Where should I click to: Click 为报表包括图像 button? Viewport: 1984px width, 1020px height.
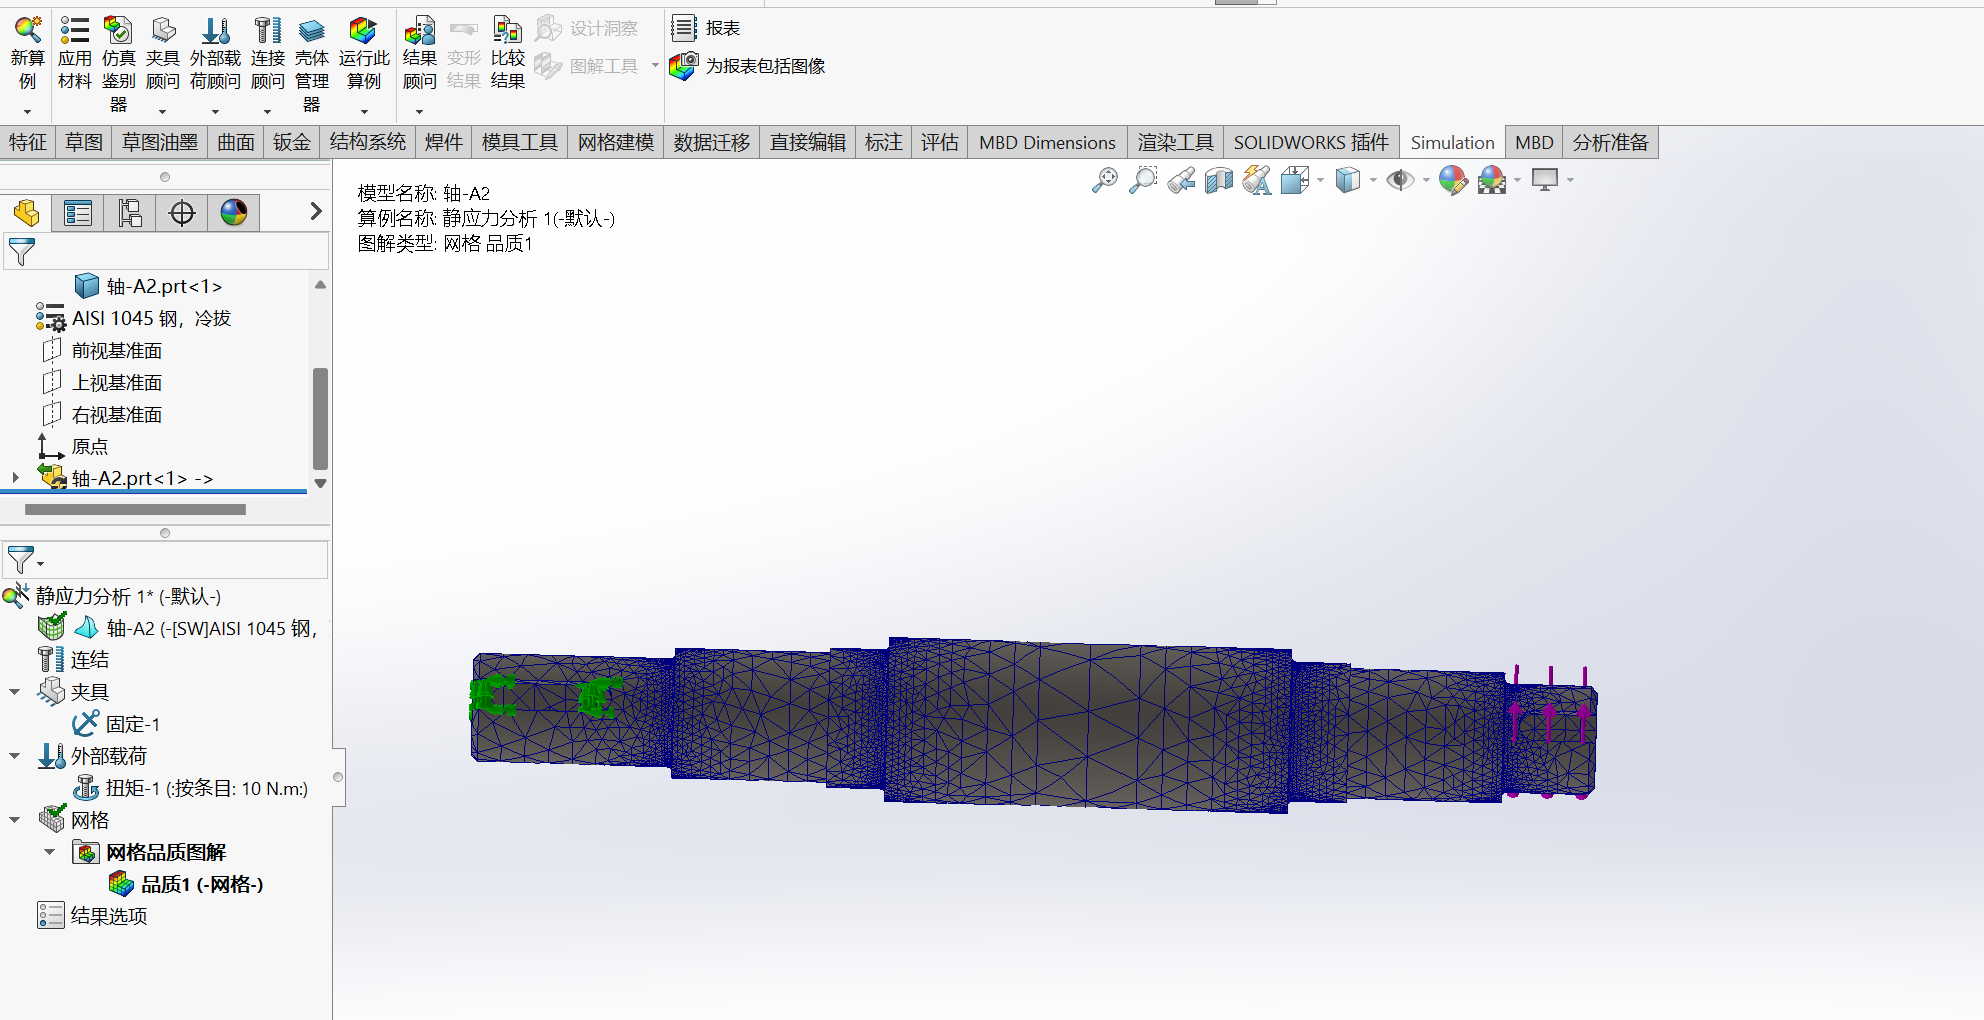click(748, 66)
